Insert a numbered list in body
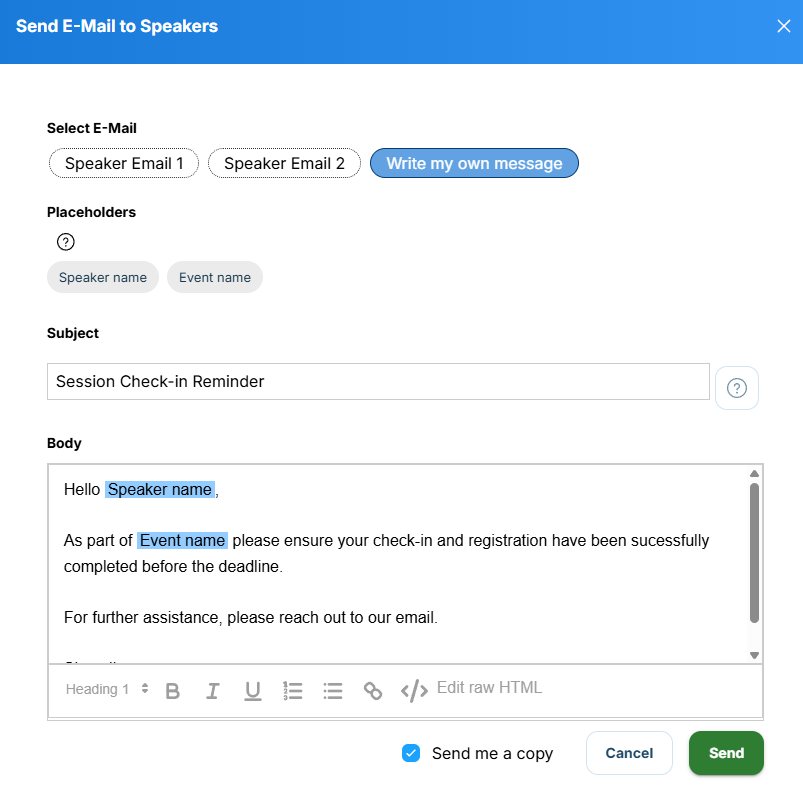 [293, 690]
